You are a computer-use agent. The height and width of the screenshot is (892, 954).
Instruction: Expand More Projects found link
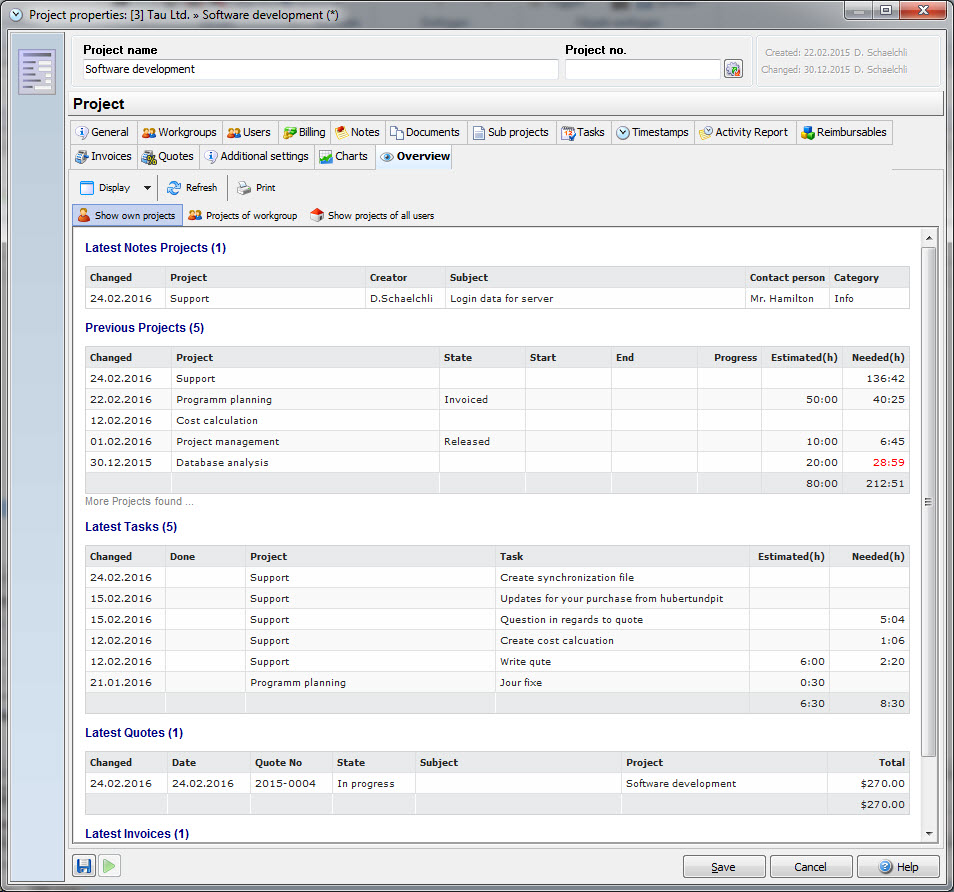tap(139, 502)
